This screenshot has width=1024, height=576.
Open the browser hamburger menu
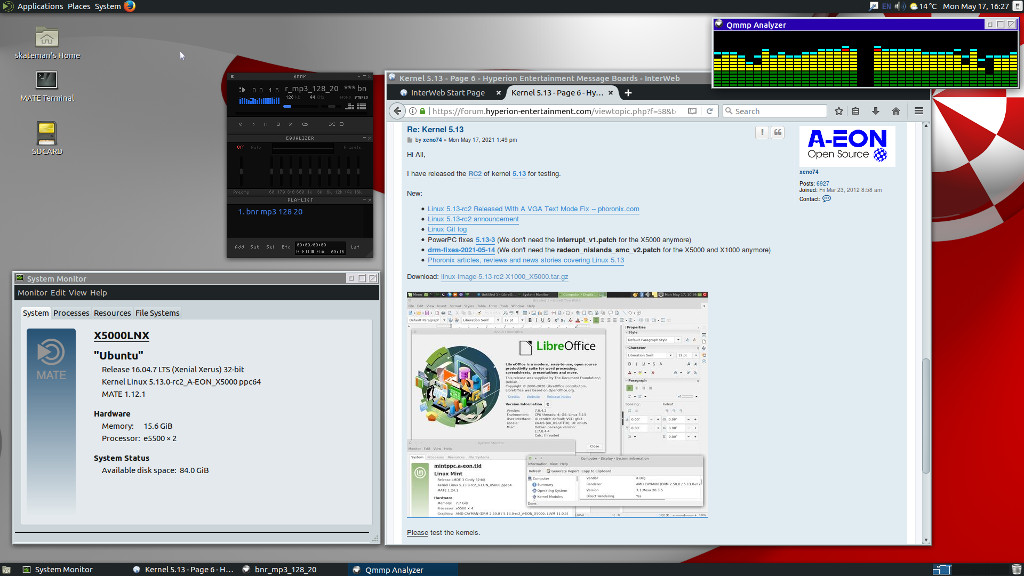click(x=919, y=111)
